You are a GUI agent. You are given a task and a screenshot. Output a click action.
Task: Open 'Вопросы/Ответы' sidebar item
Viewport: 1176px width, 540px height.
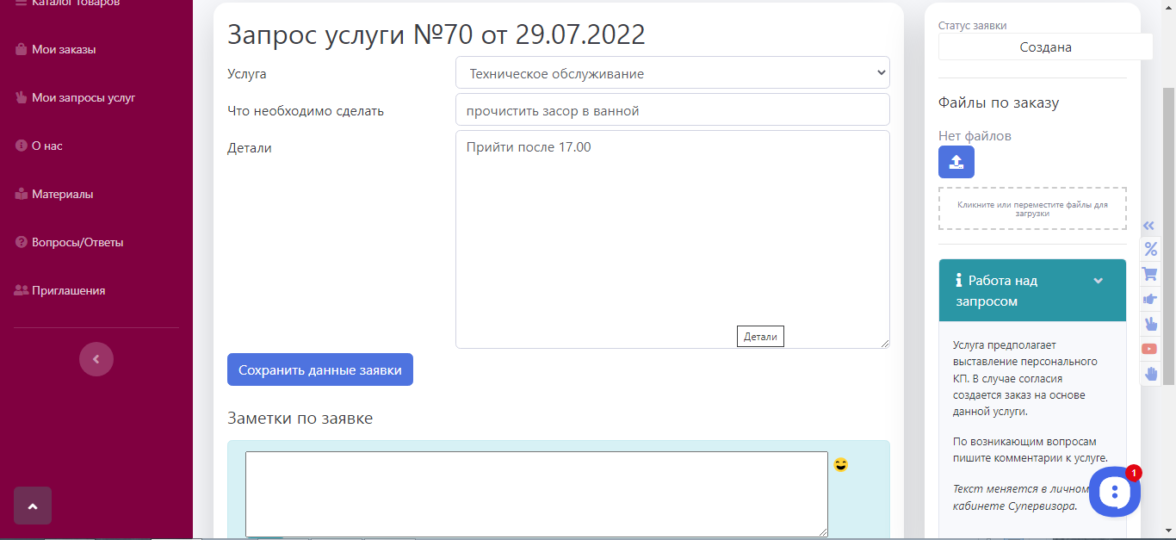69,242
